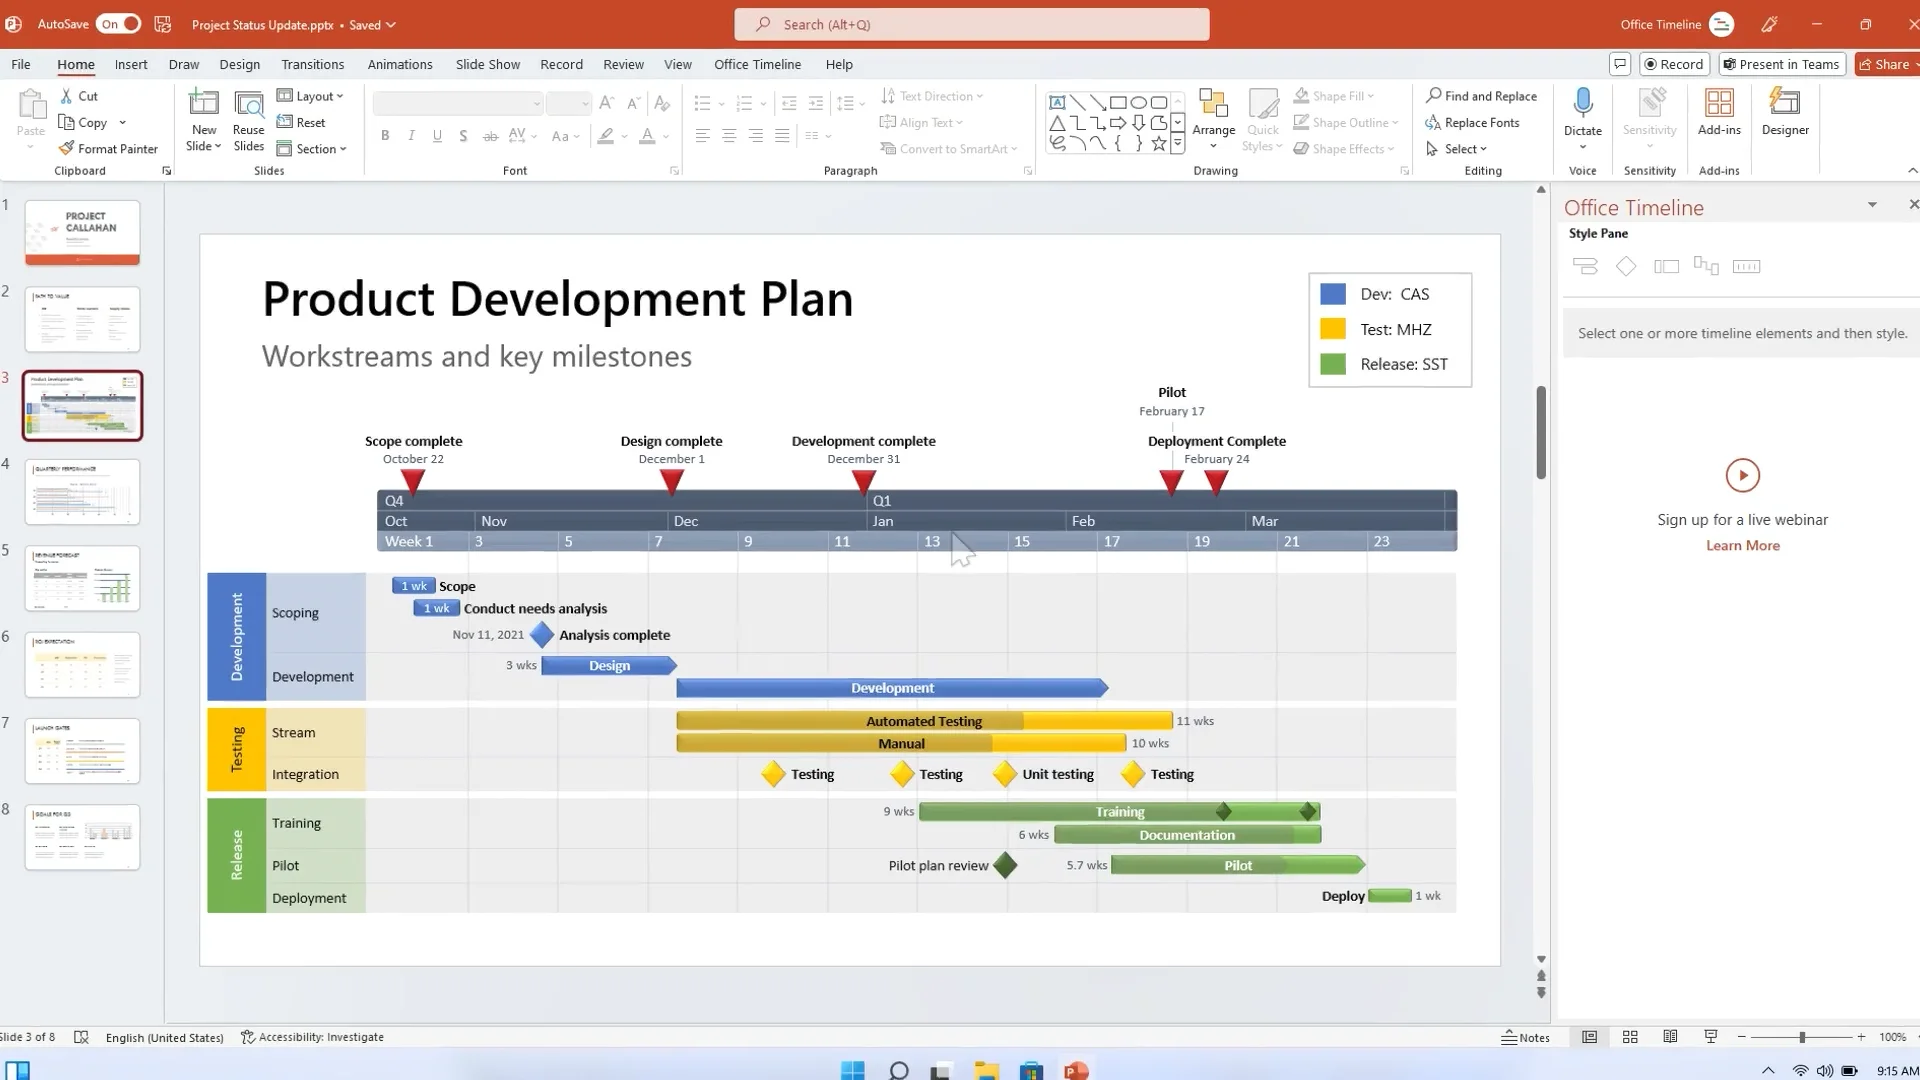Click the Designer icon in ribbon
The image size is (1920, 1080).
pyautogui.click(x=1785, y=103)
